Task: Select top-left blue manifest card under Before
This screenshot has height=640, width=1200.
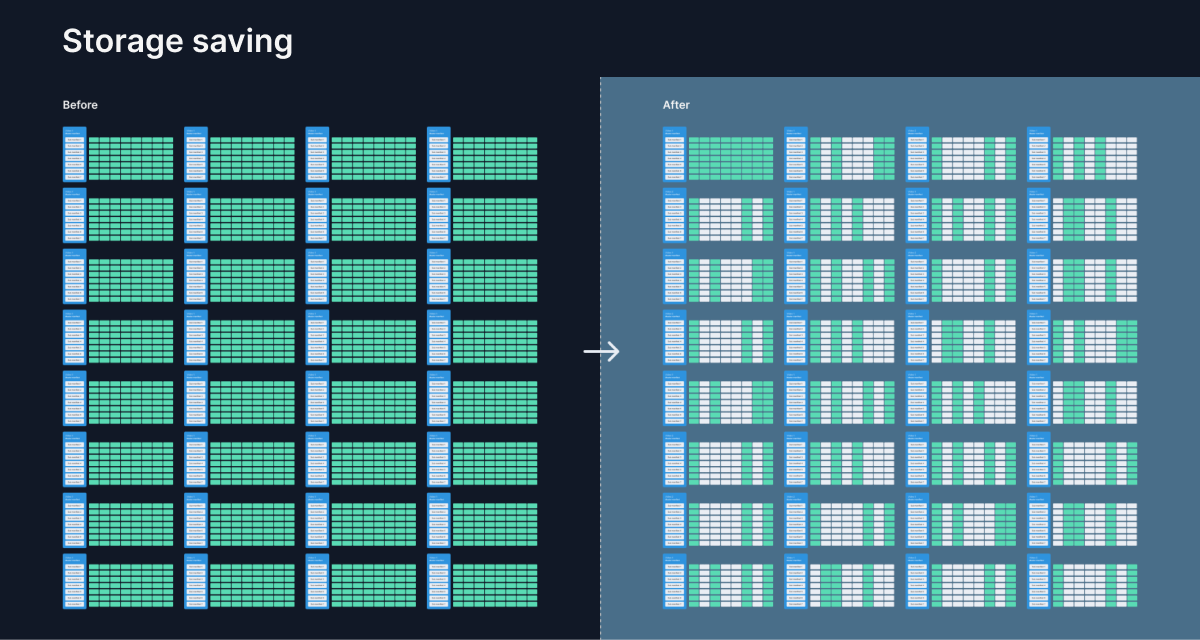Action: coord(75,155)
